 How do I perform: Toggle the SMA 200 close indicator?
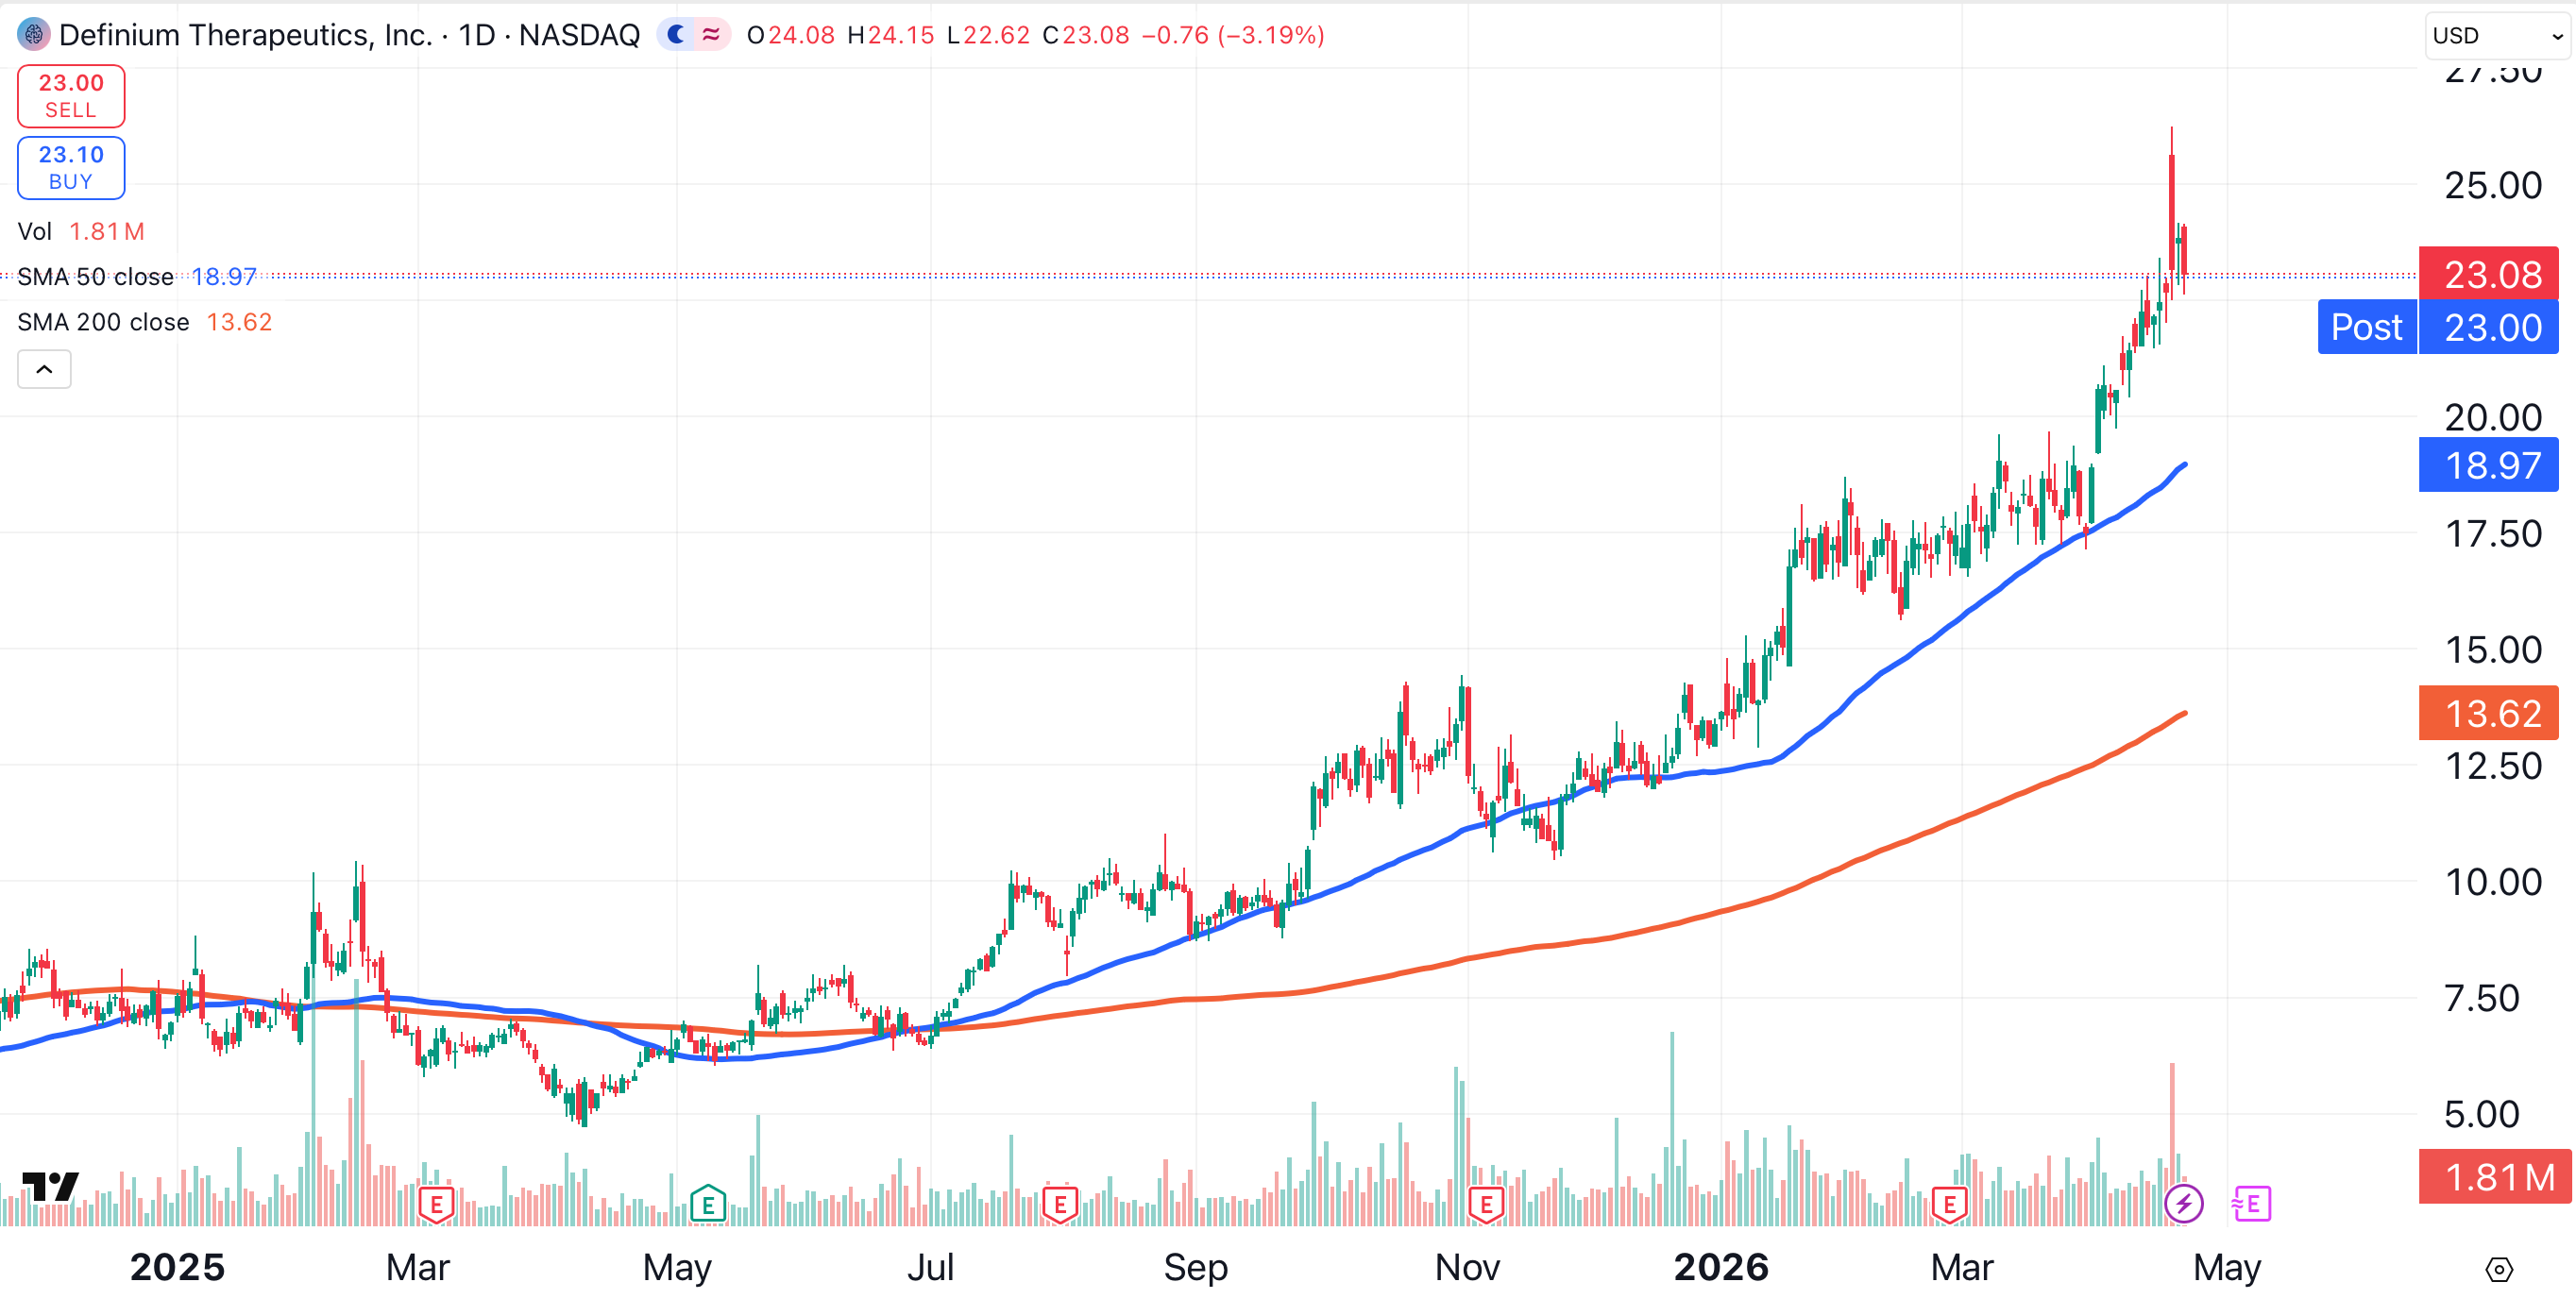103,322
